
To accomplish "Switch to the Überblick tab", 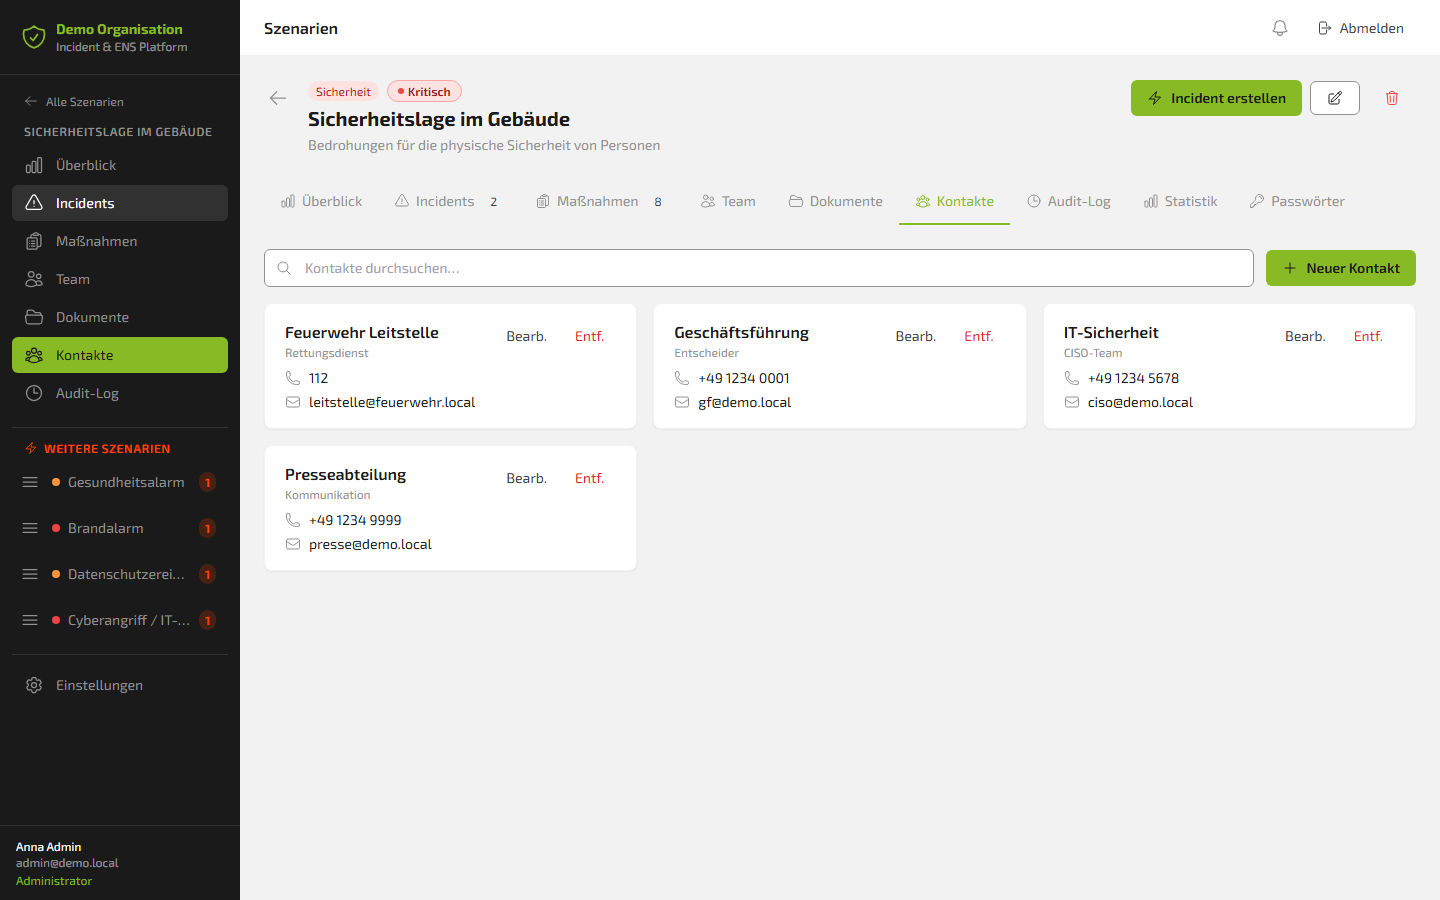I will tap(322, 201).
